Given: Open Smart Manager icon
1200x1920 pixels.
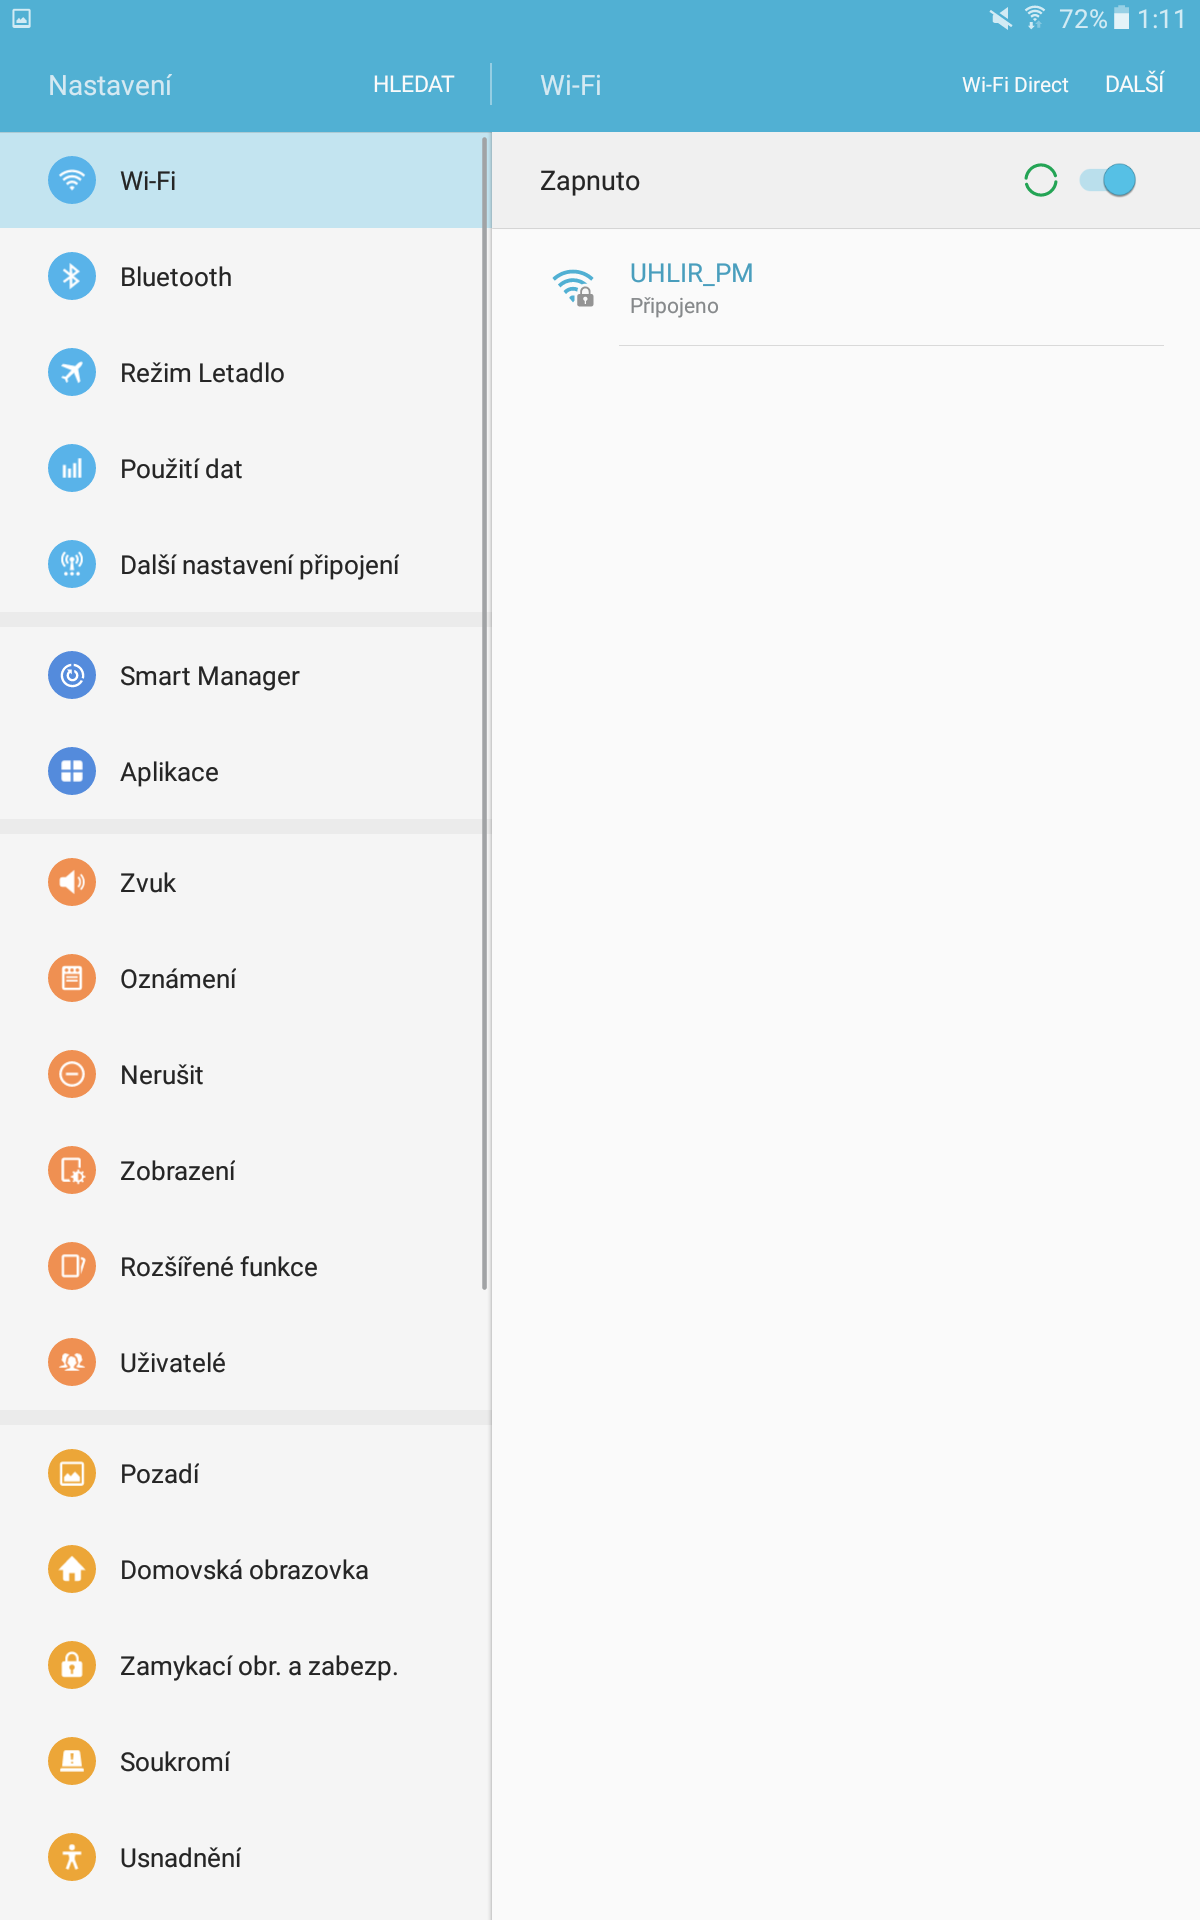Looking at the screenshot, I should [x=72, y=675].
